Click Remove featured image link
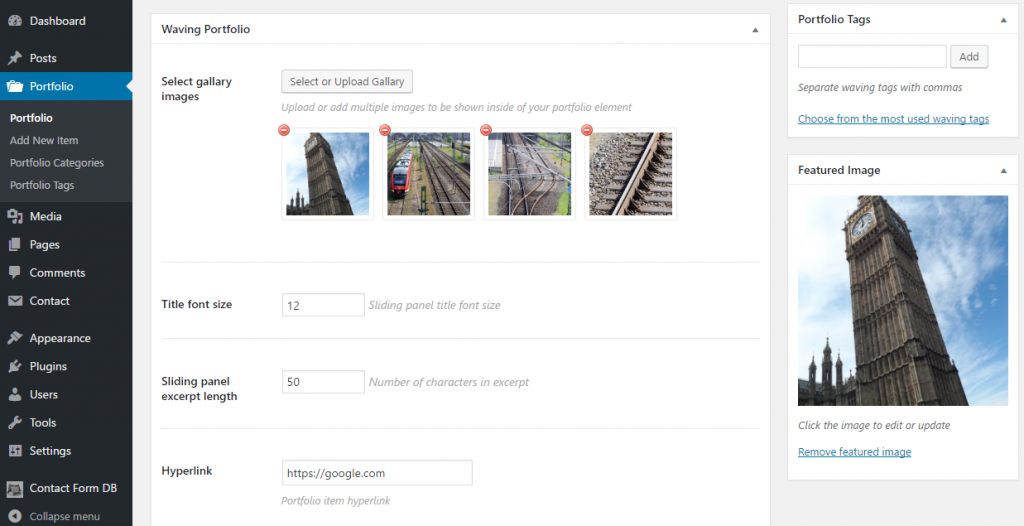Viewport: 1024px width, 526px height. (854, 452)
